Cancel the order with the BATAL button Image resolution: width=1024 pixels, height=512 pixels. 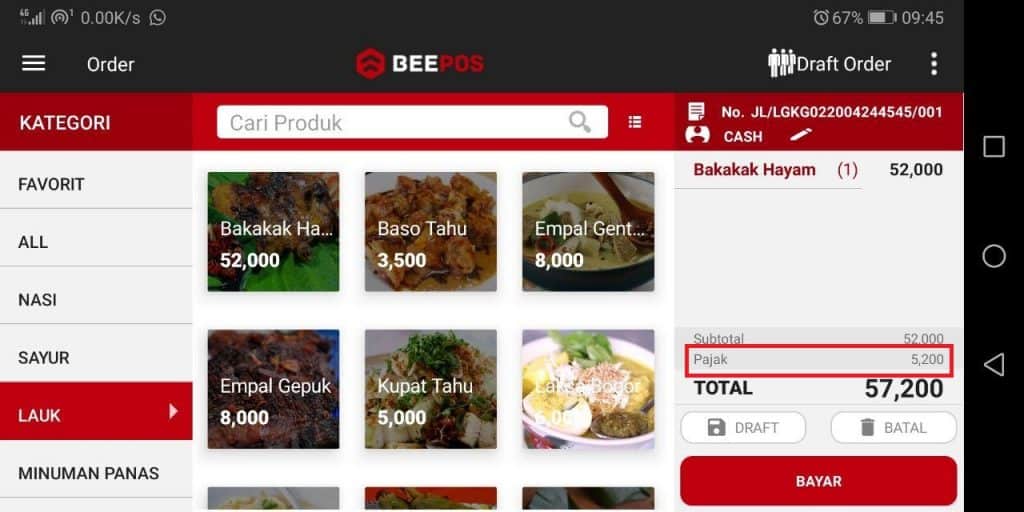[893, 428]
